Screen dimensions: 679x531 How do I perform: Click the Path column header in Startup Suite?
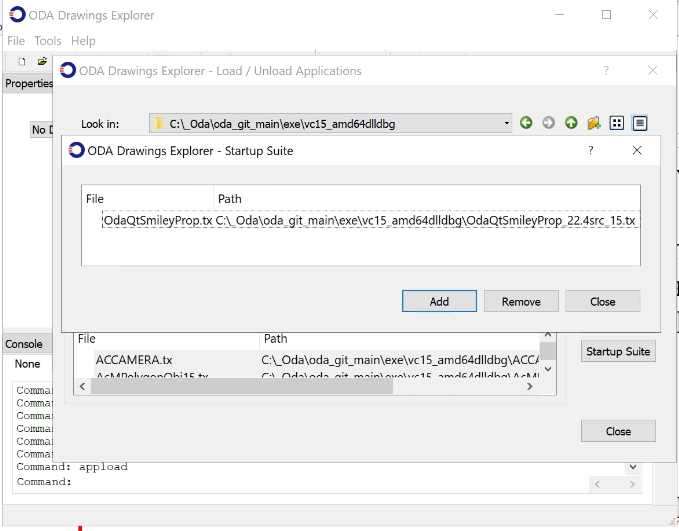click(x=427, y=199)
